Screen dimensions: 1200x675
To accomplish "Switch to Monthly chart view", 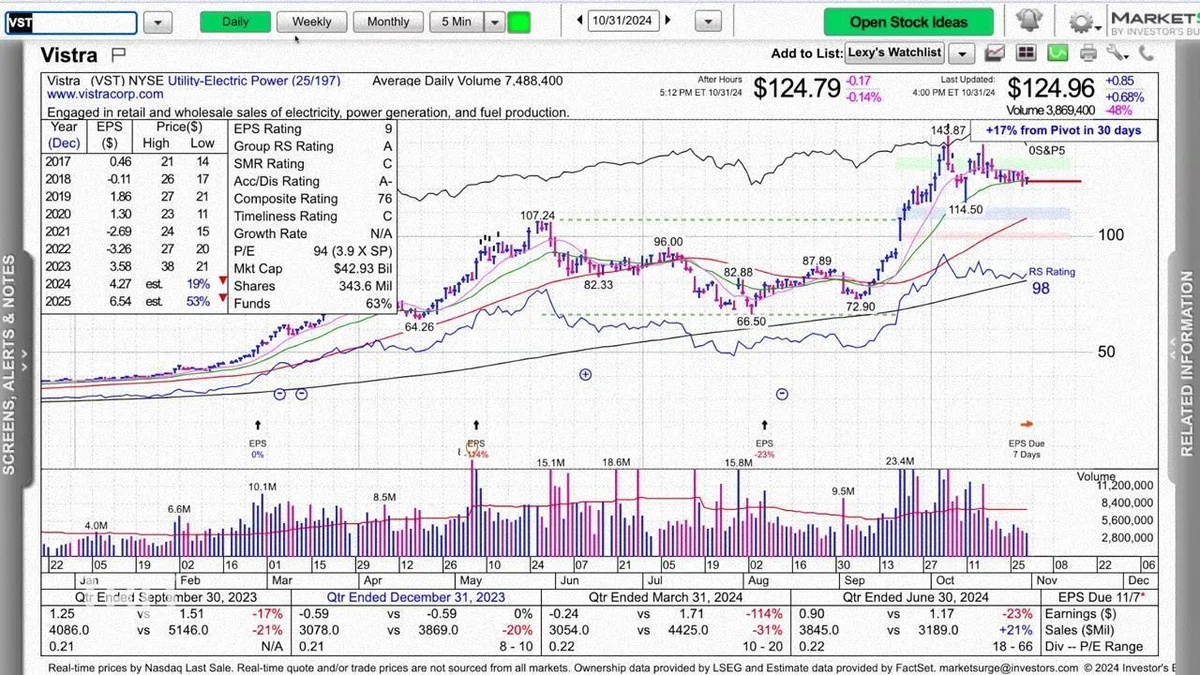I will (388, 21).
